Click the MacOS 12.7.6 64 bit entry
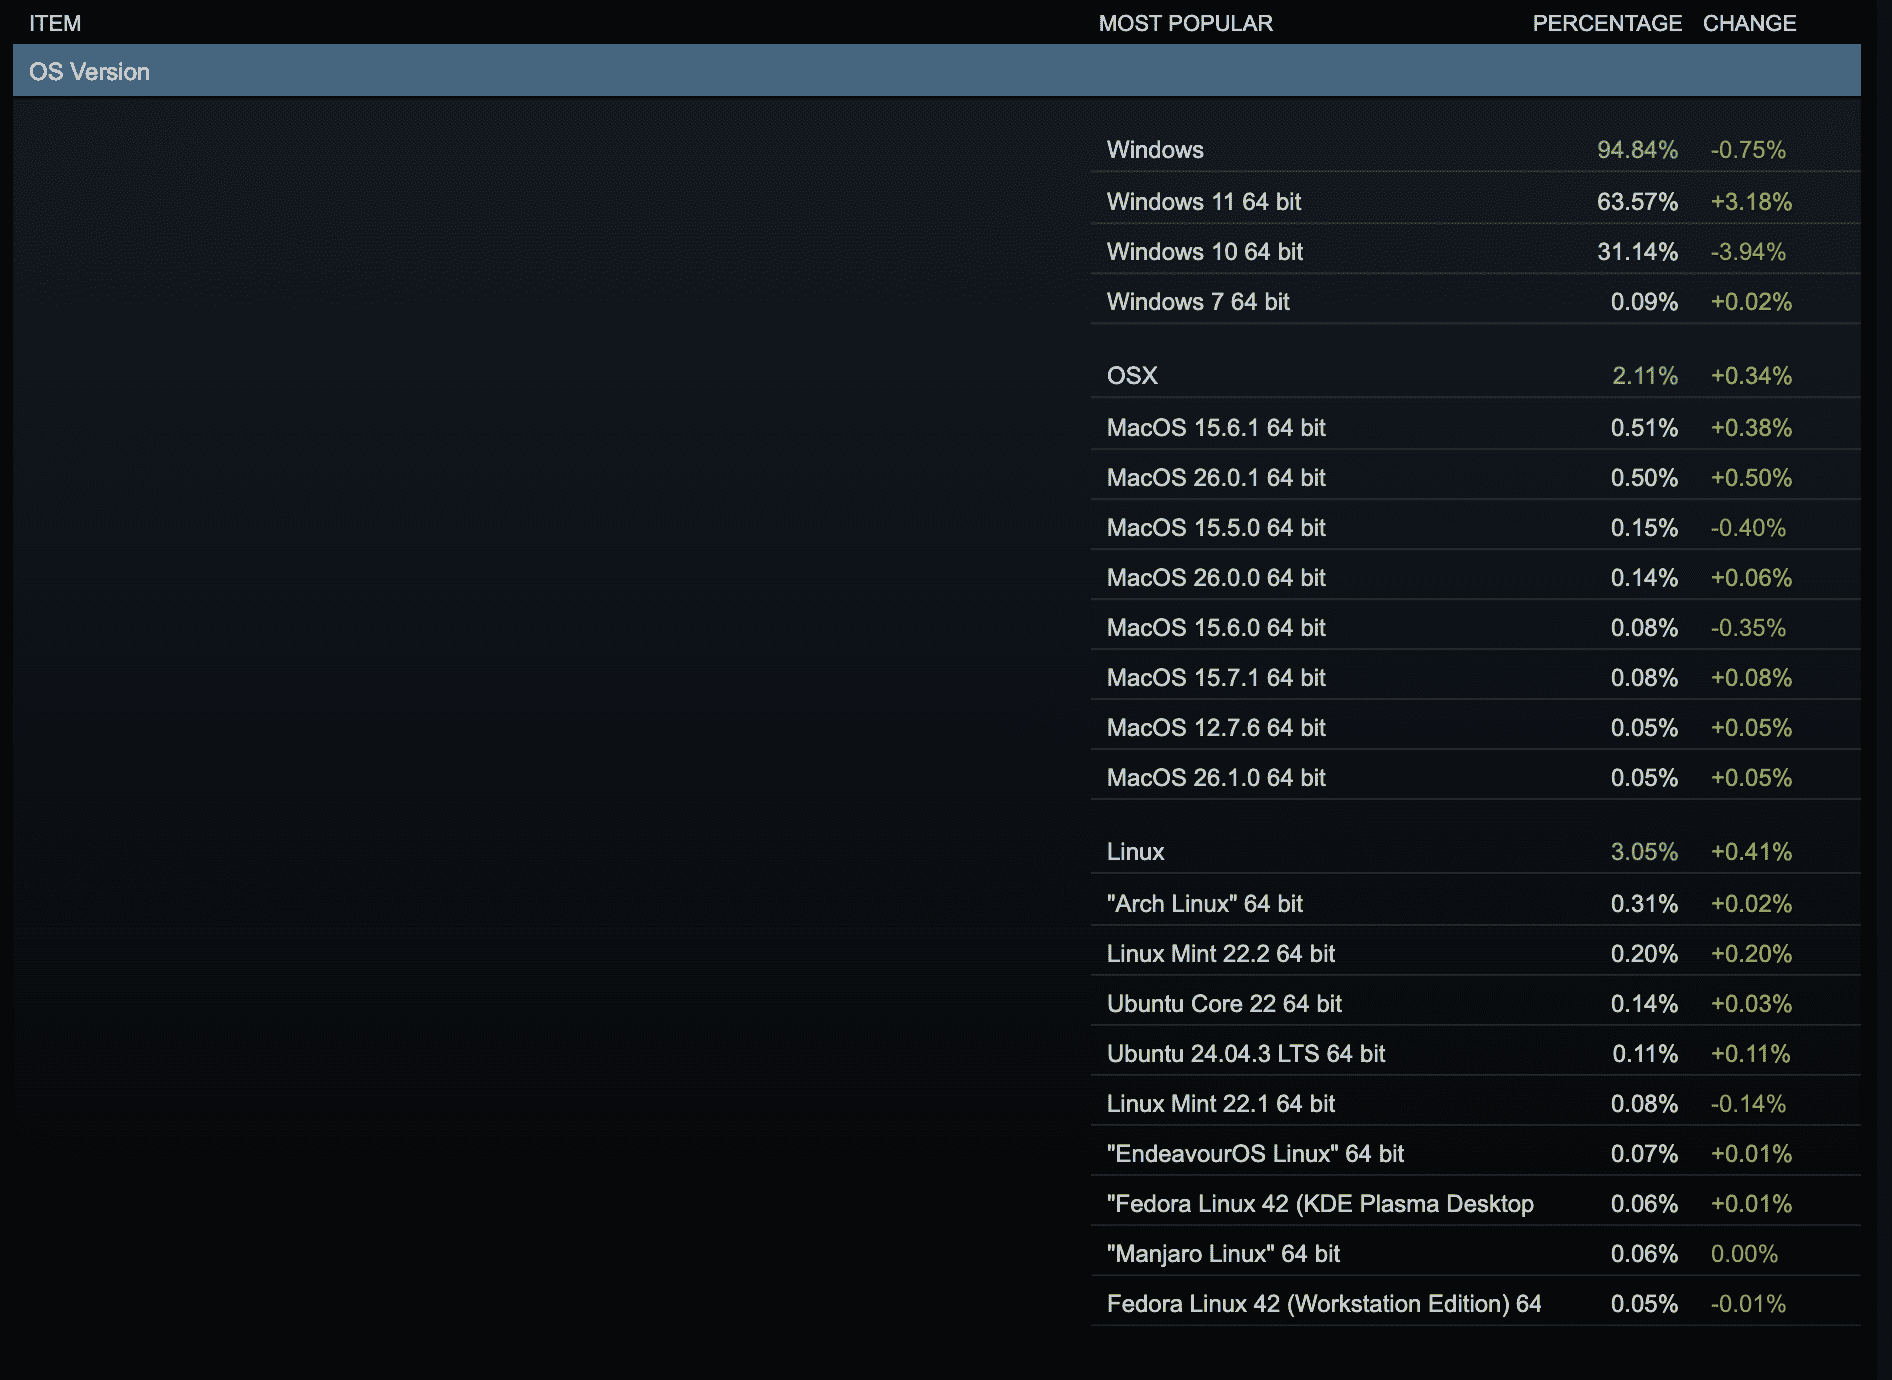The height and width of the screenshot is (1380, 1892). click(1216, 727)
